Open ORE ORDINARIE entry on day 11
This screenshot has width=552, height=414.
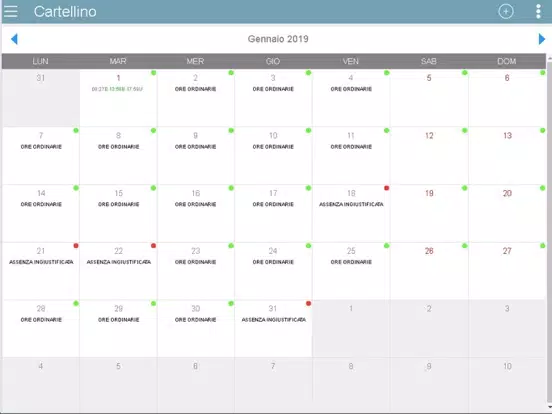tap(351, 147)
